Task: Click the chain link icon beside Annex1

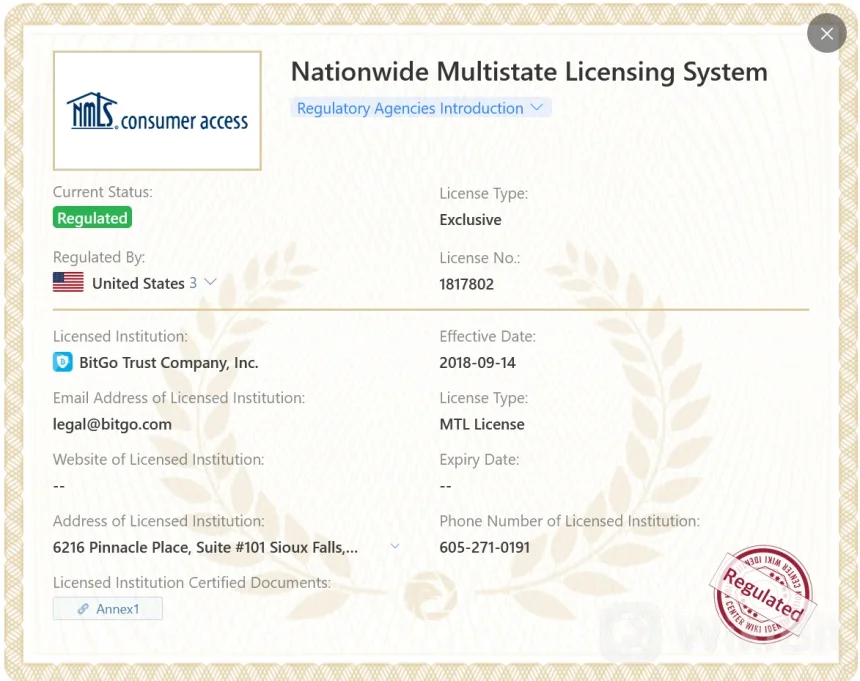Action: pyautogui.click(x=83, y=609)
